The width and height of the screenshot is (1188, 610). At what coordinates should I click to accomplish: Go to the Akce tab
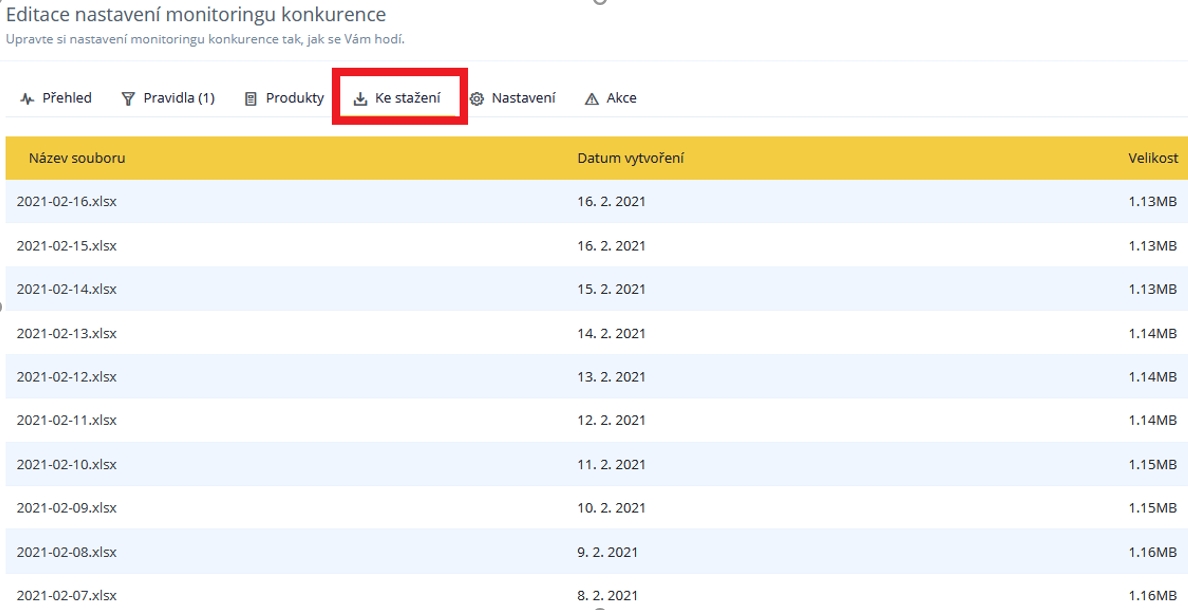pyautogui.click(x=621, y=98)
